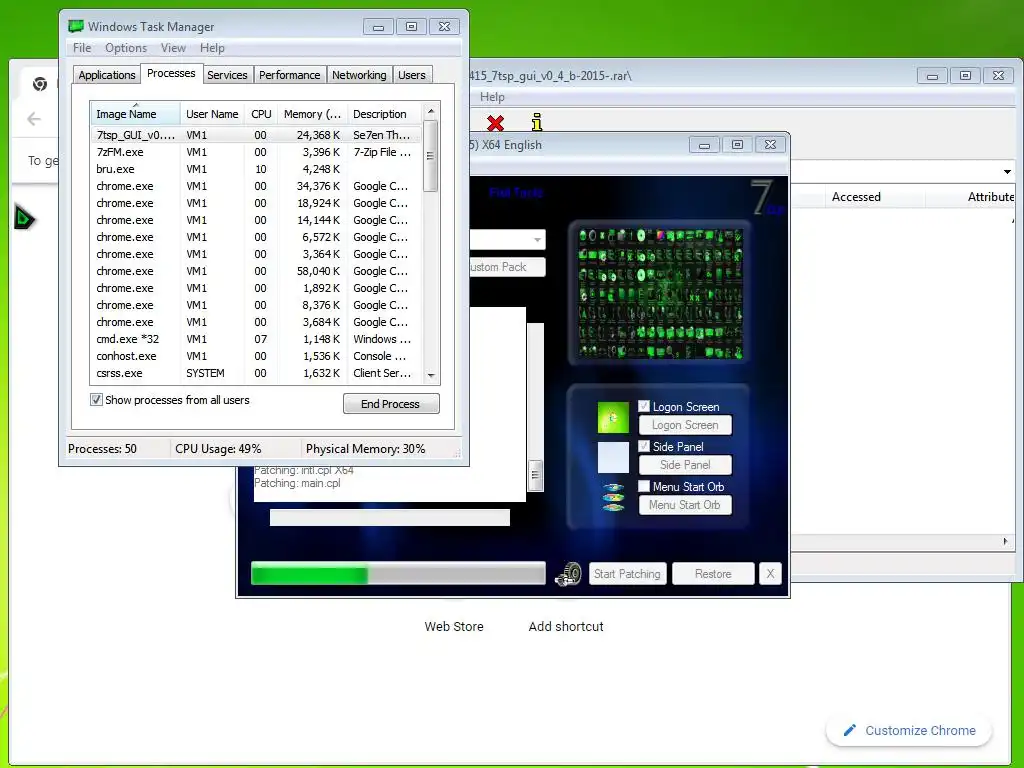Select the 7zFM.exe process row
This screenshot has height=768, width=1024.
coord(256,152)
